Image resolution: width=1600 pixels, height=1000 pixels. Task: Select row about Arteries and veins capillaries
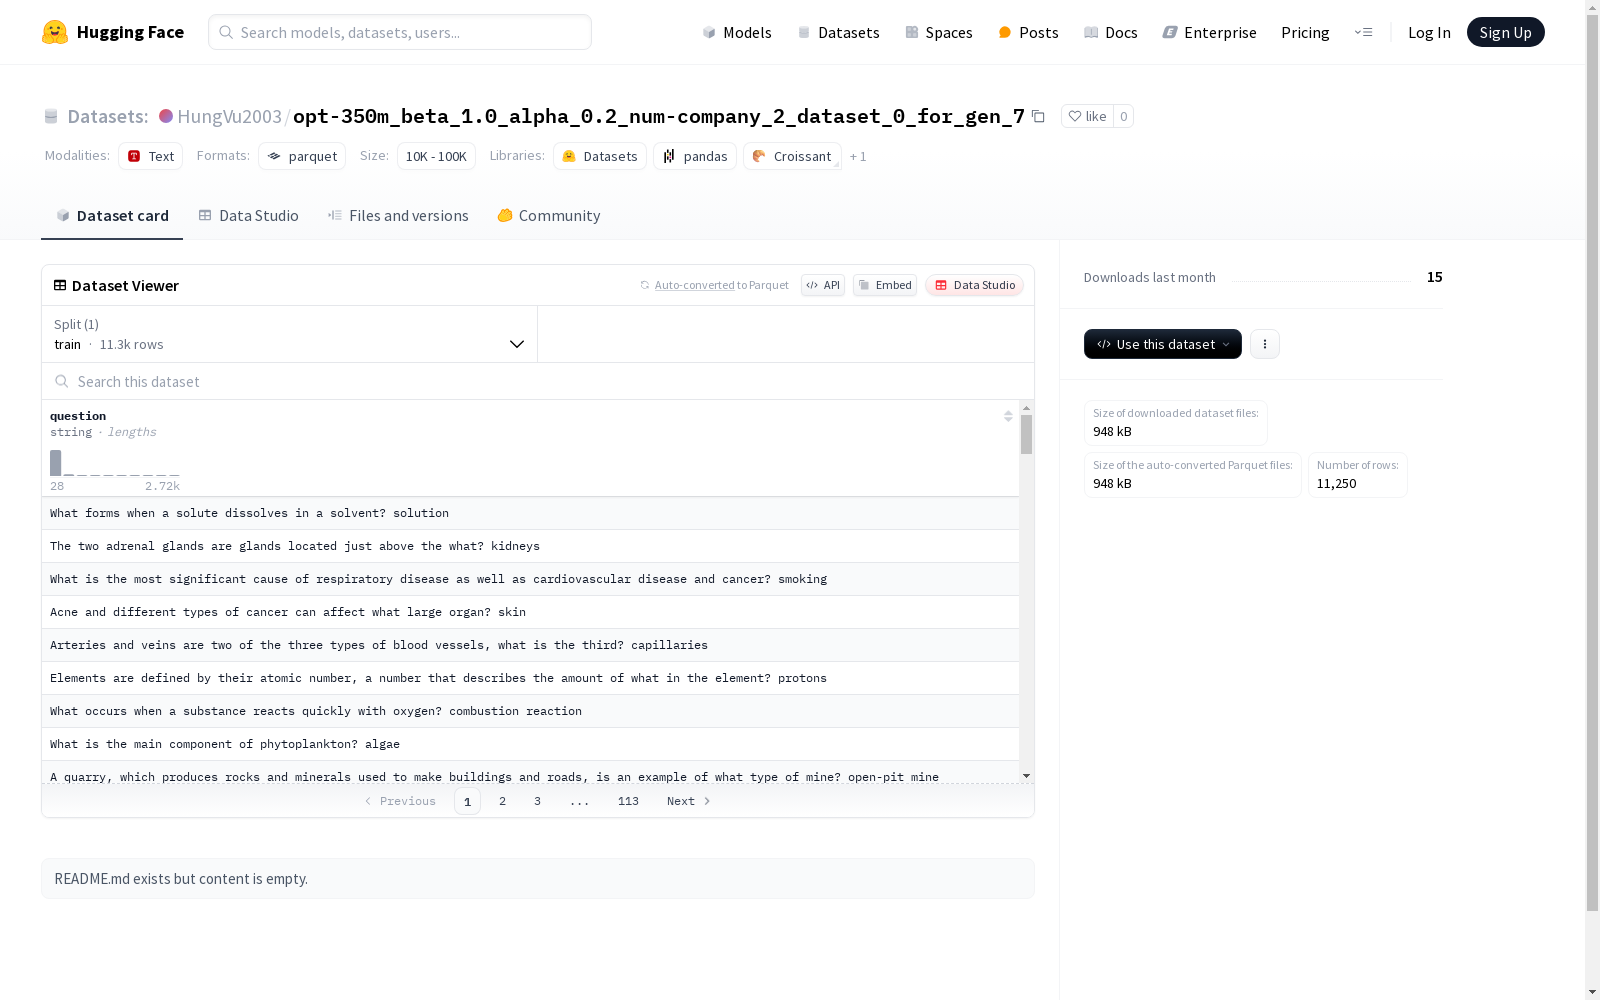coord(530,645)
